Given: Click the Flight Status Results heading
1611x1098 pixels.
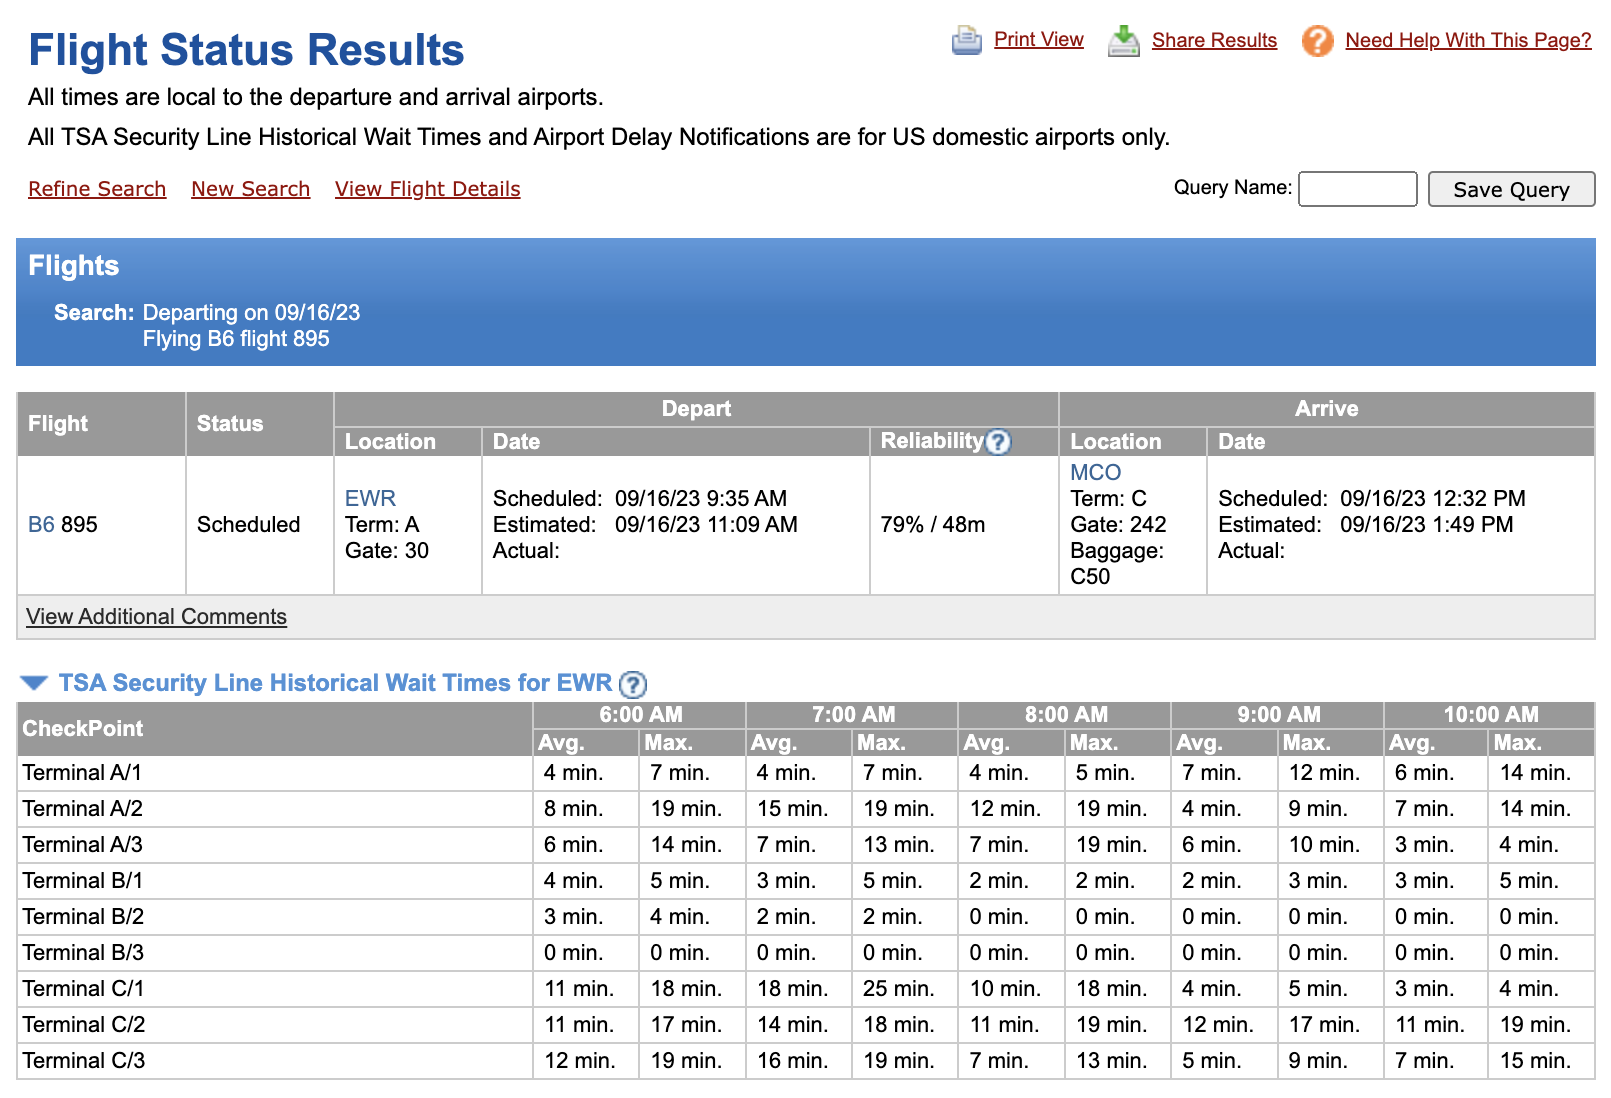Looking at the screenshot, I should point(246,49).
